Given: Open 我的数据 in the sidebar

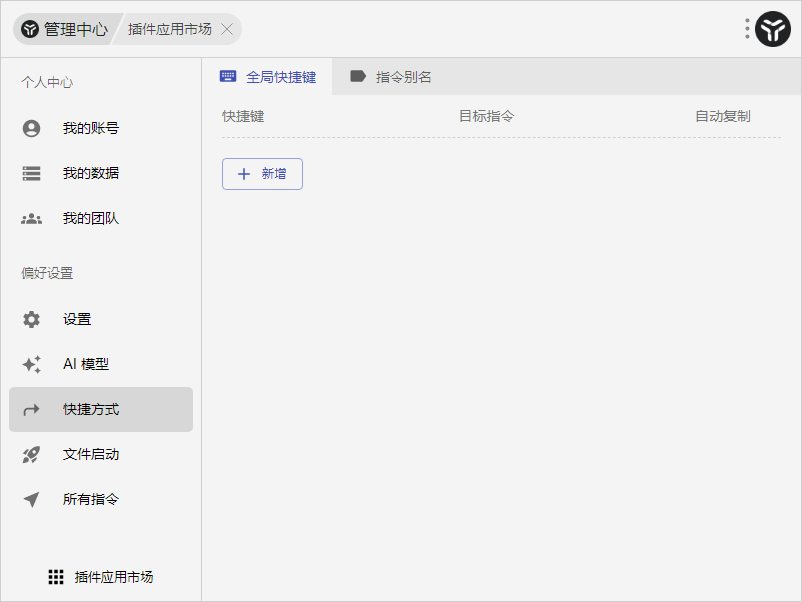Looking at the screenshot, I should point(91,173).
